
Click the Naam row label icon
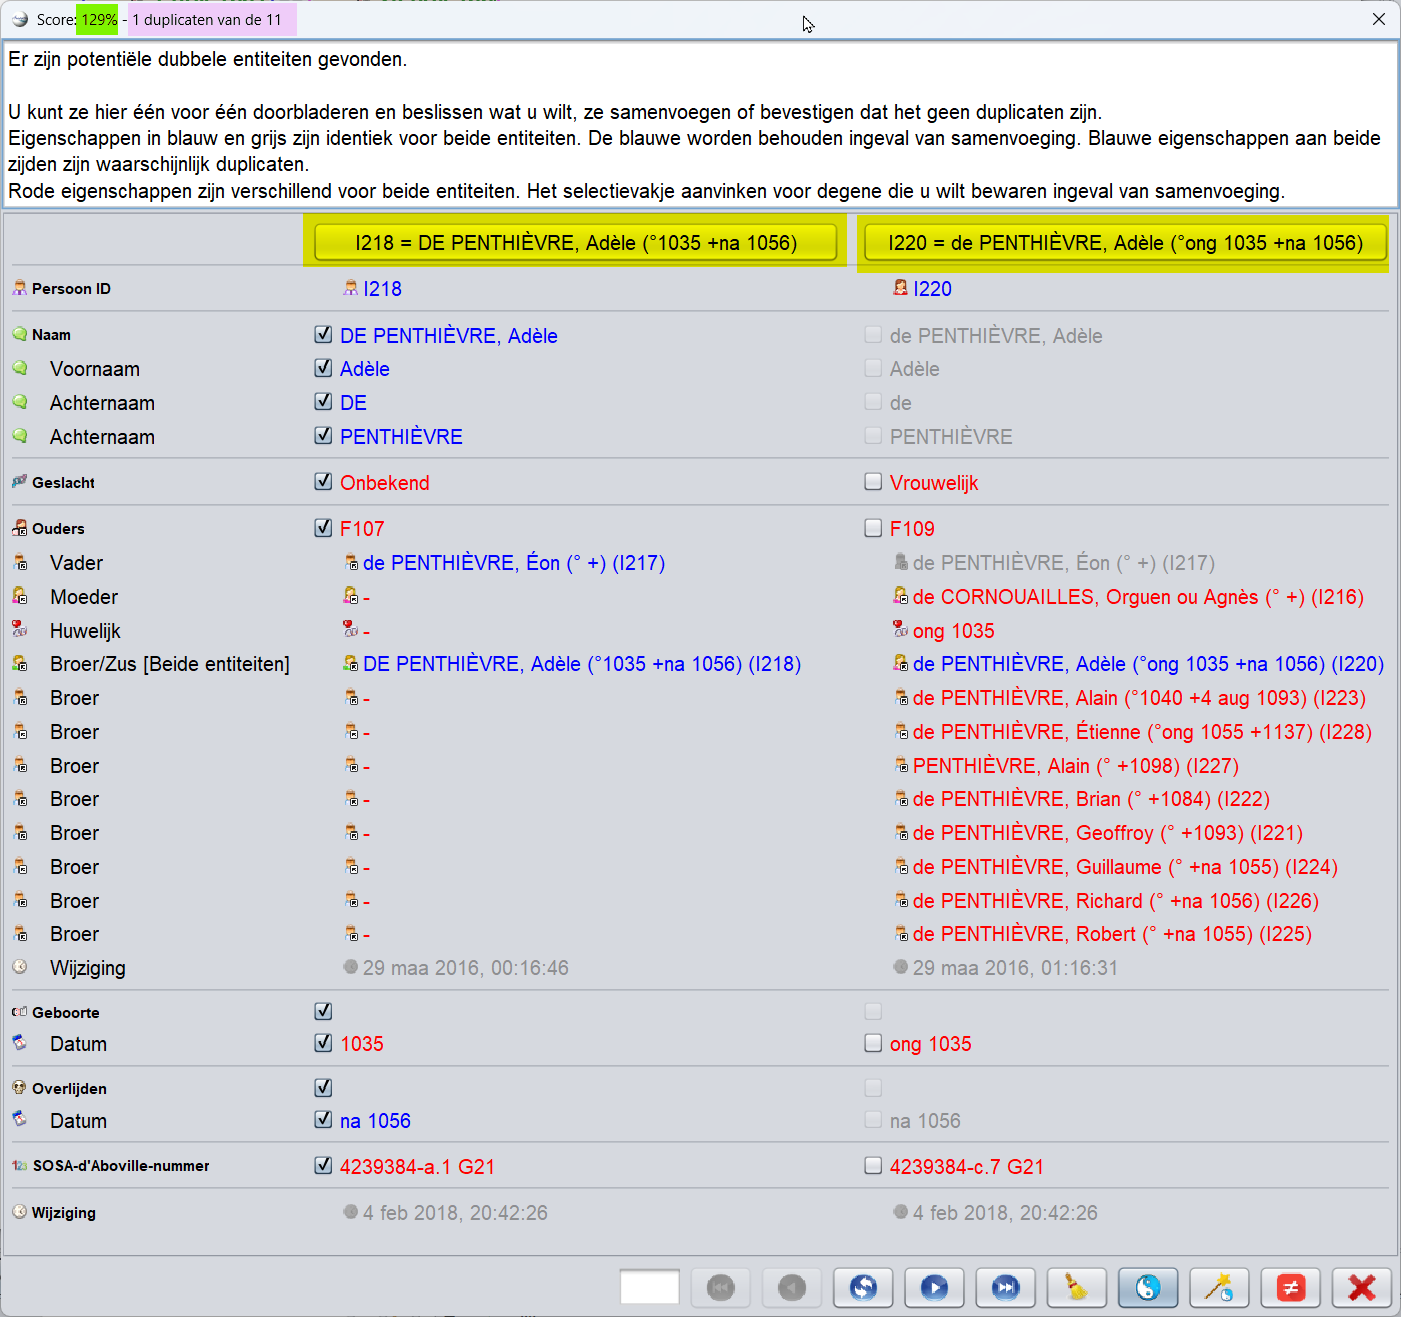click(x=20, y=334)
